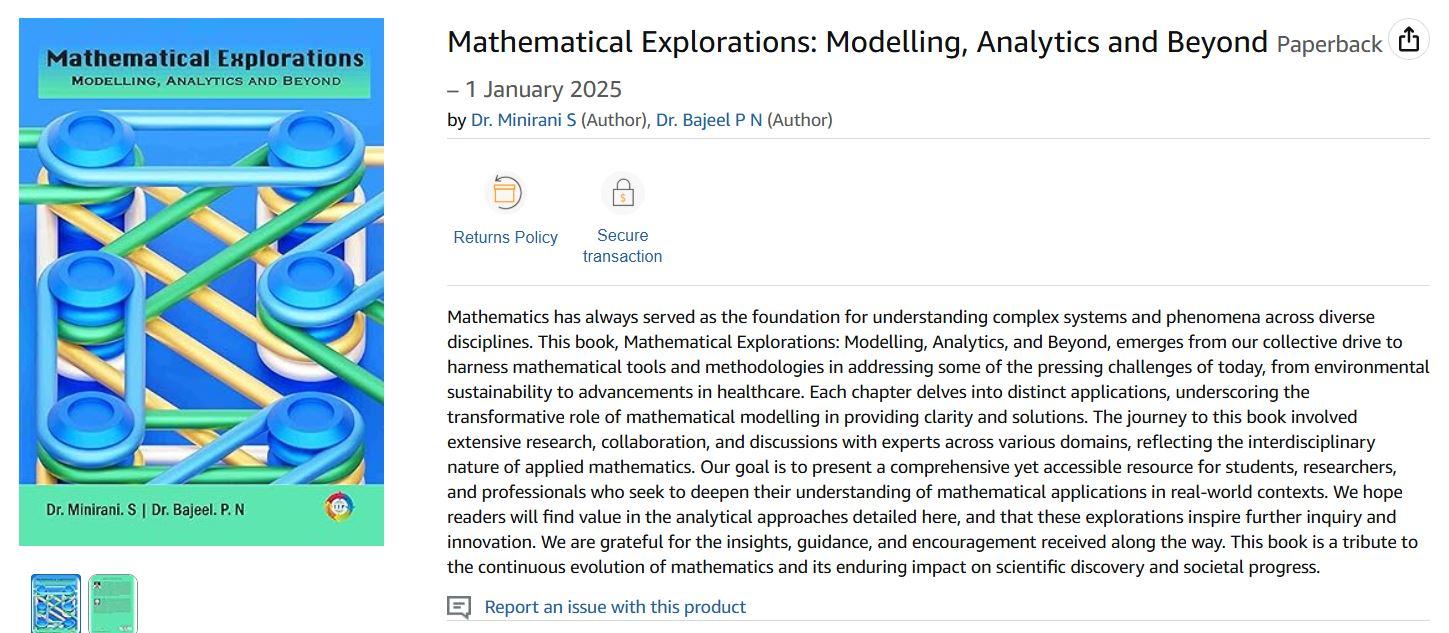Open Dr. Minirani S author page
Image resolution: width=1449 pixels, height=633 pixels.
[x=524, y=120]
